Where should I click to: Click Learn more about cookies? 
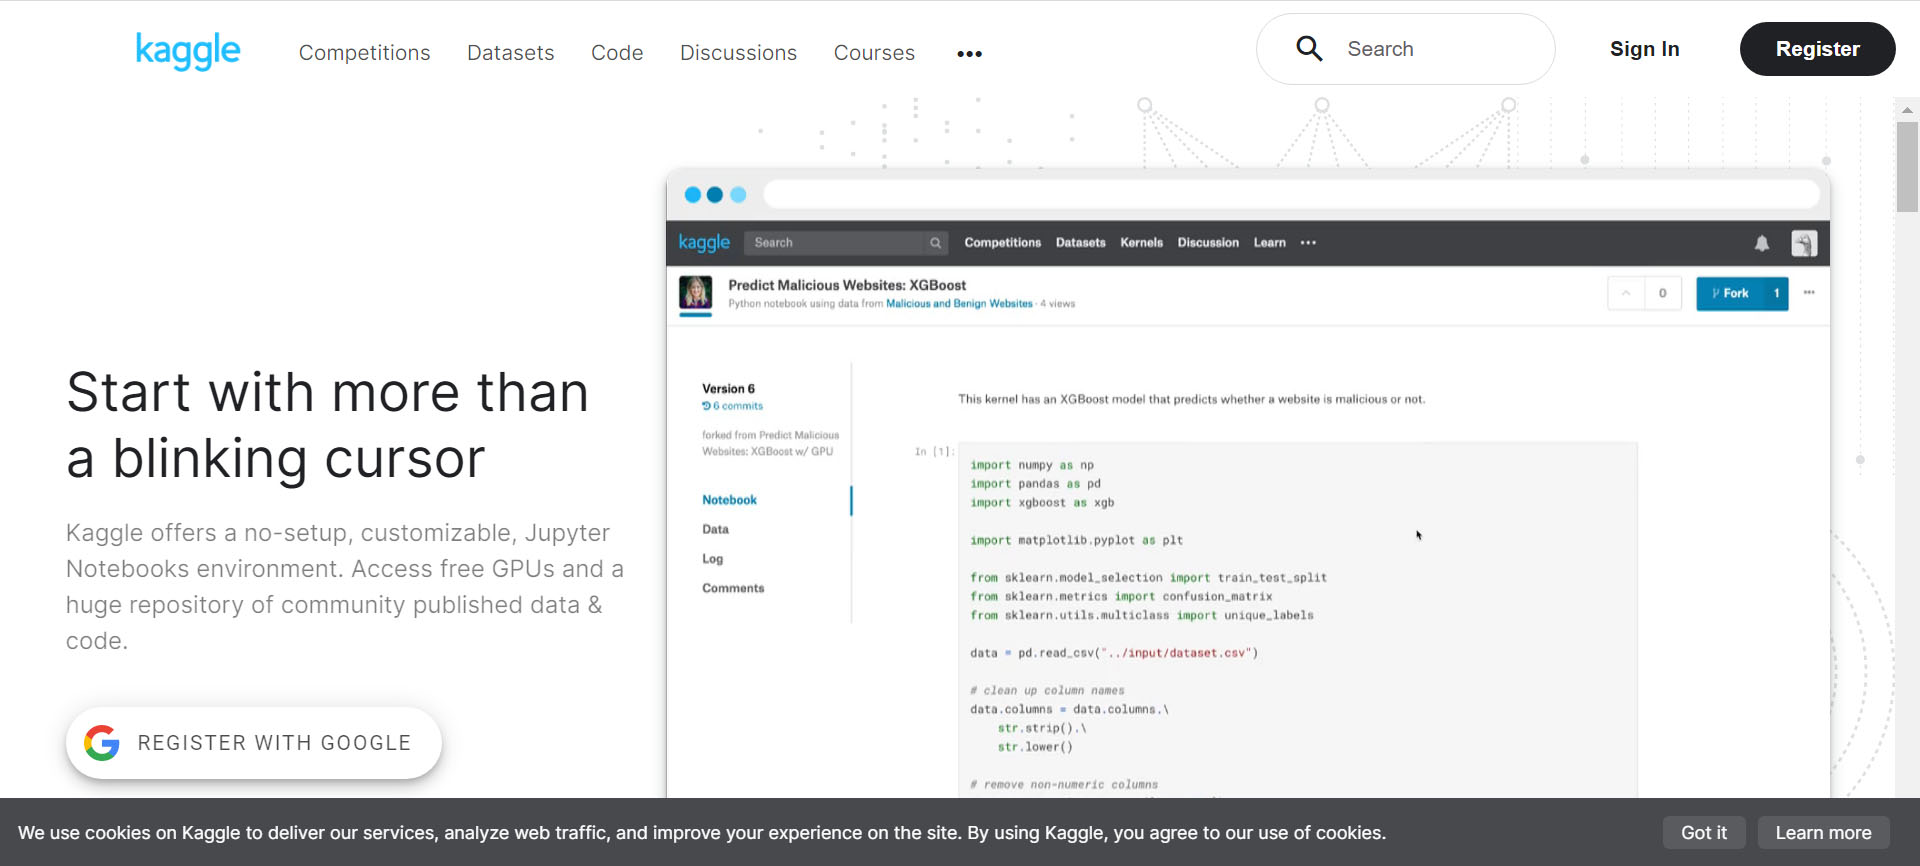[1823, 832]
